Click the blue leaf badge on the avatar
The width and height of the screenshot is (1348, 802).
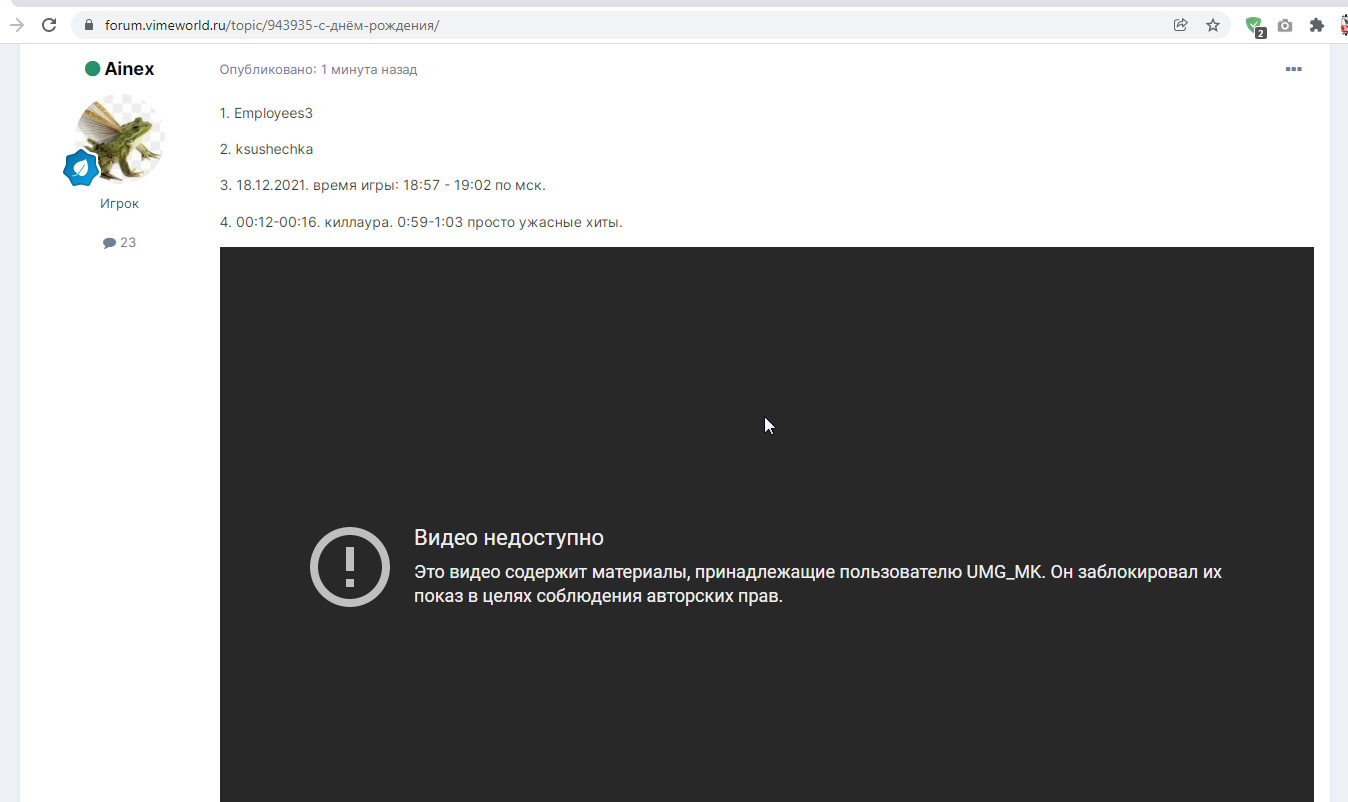81,169
